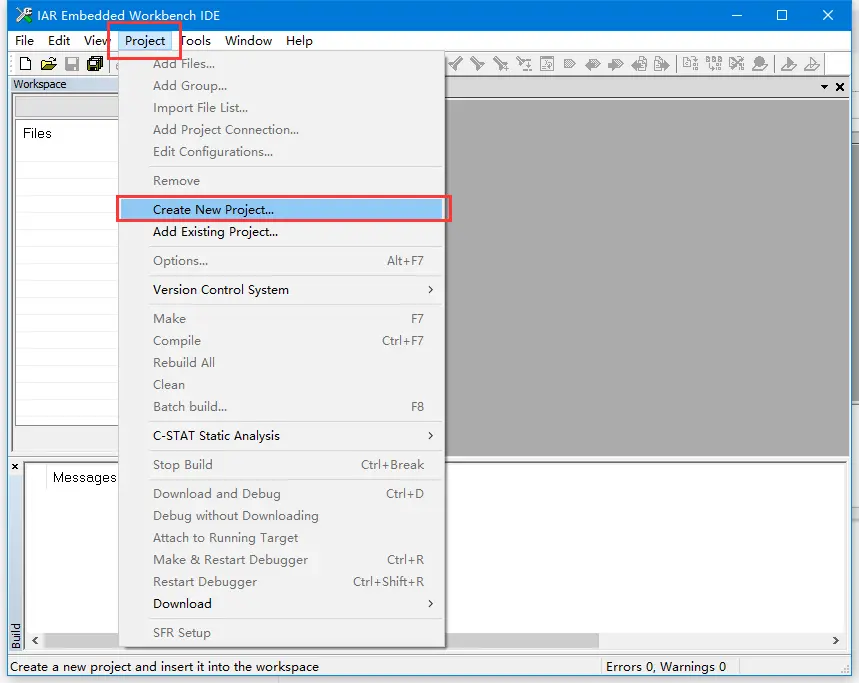Click the Toggle Bookmark icon
This screenshot has height=683, width=859.
tap(570, 64)
